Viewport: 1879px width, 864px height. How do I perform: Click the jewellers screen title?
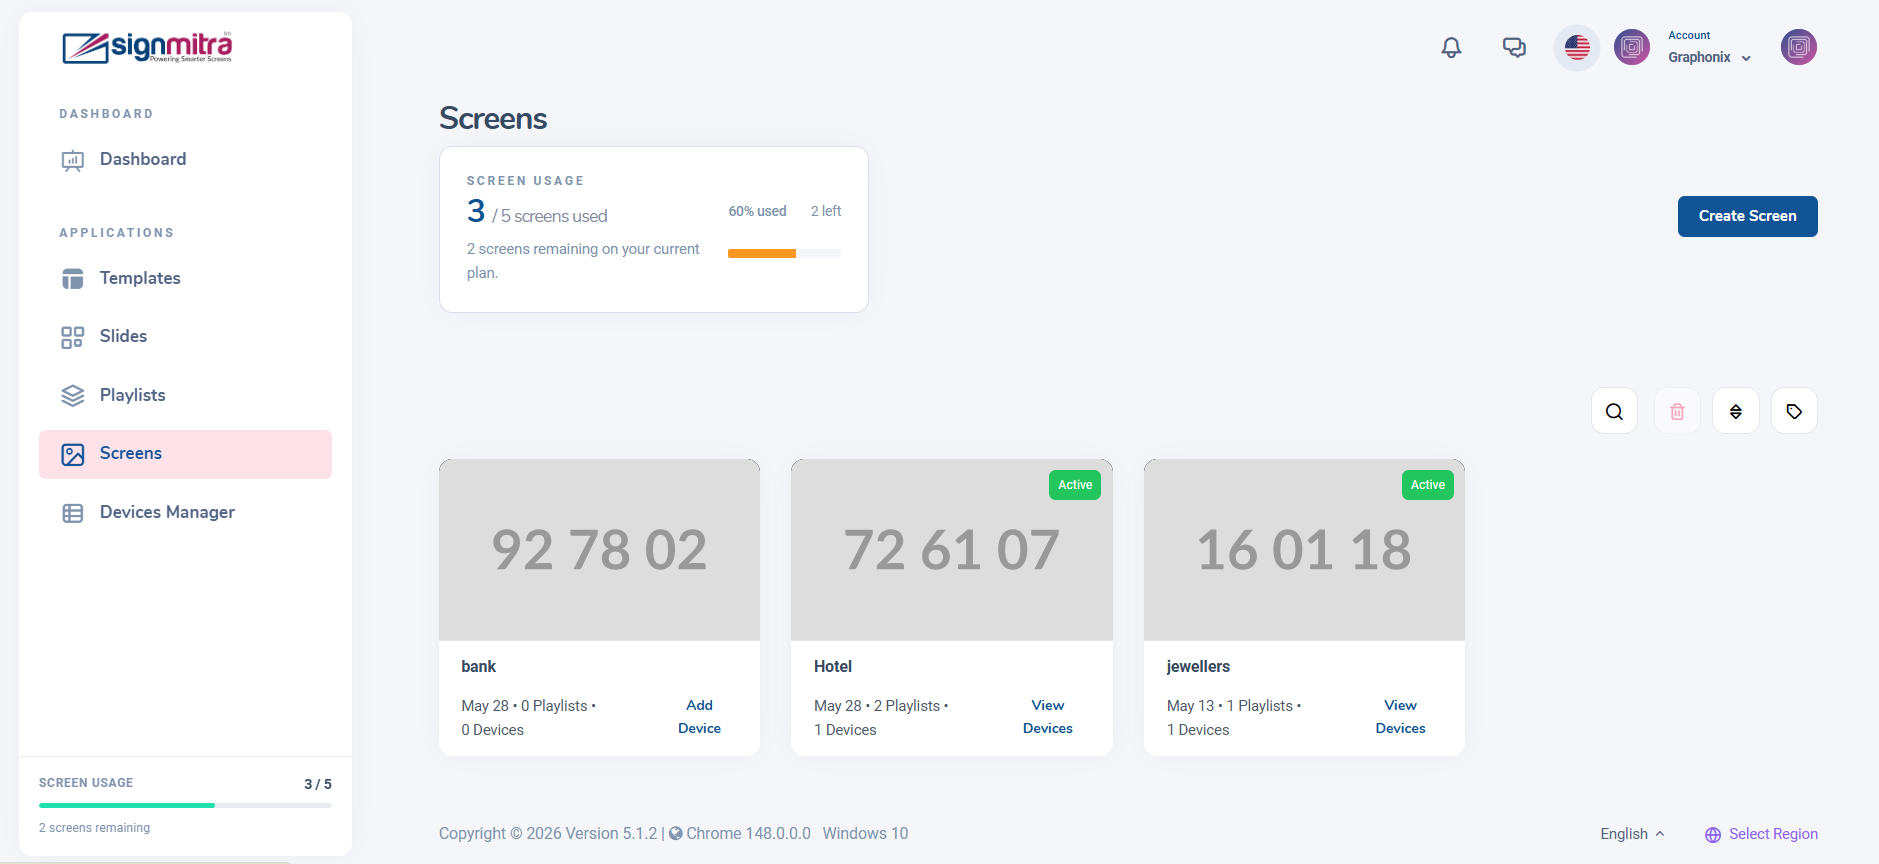[1198, 667]
